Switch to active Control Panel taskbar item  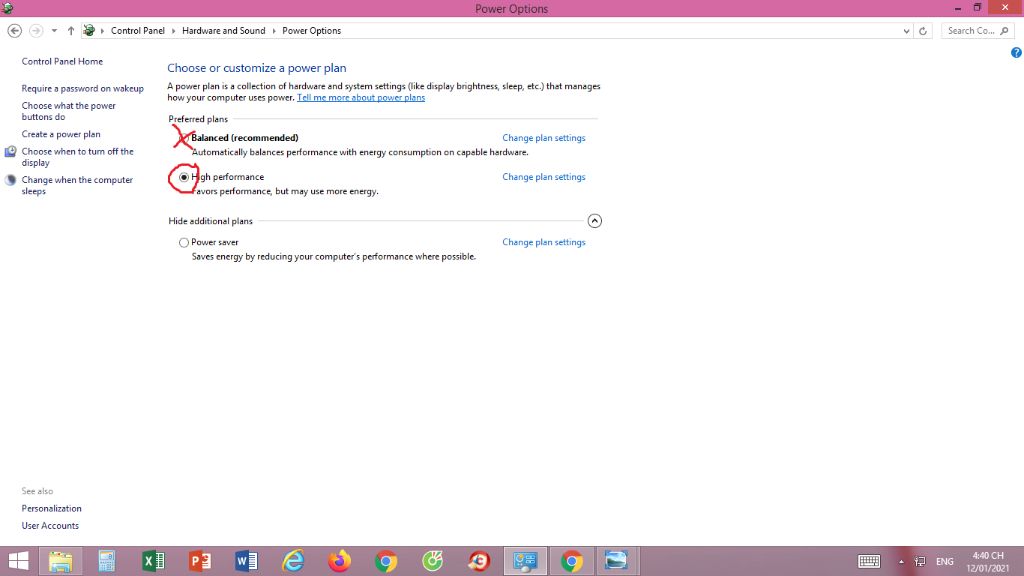[x=525, y=561]
